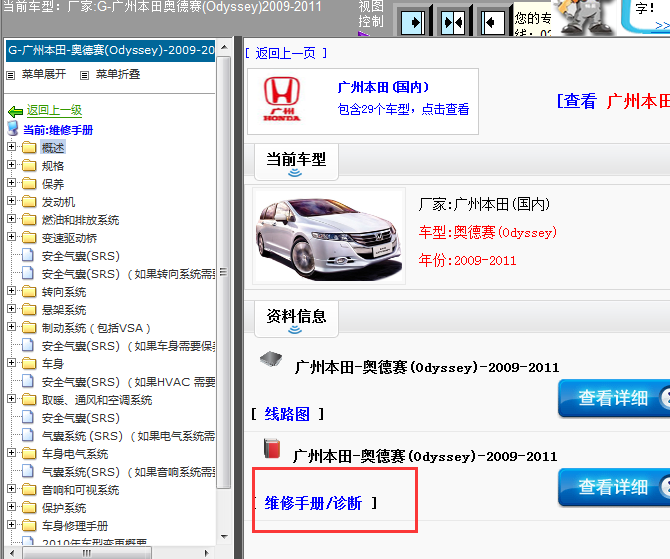670x559 pixels.
Task: Click tree panel vertical scrollbar down arrow
Action: (224, 536)
